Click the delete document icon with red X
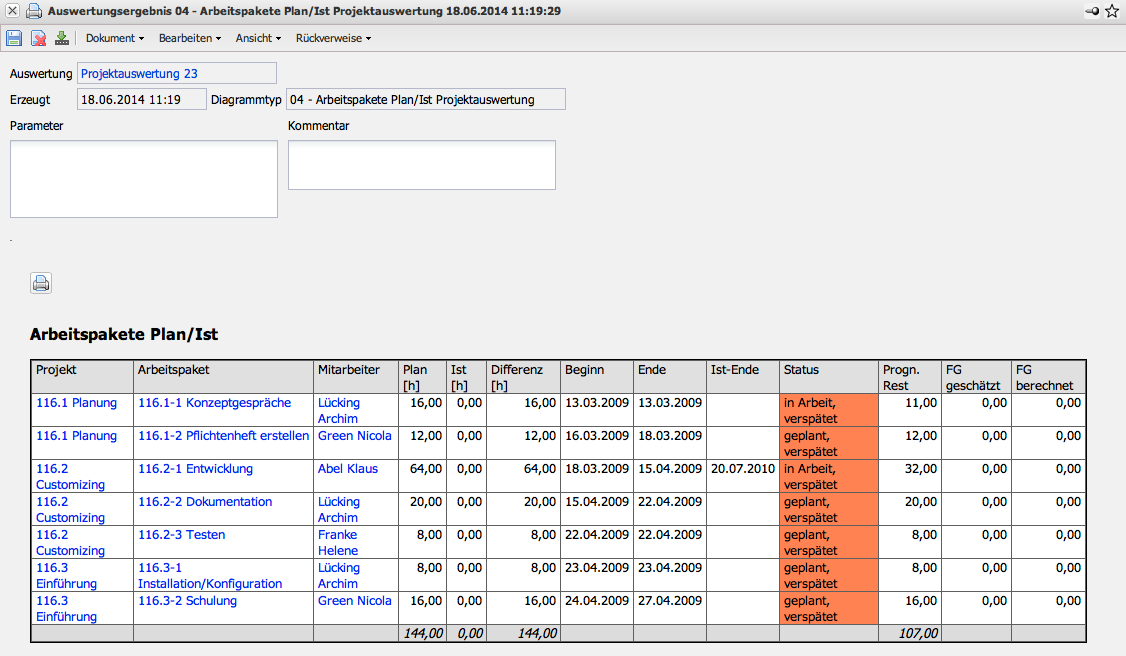 point(38,38)
